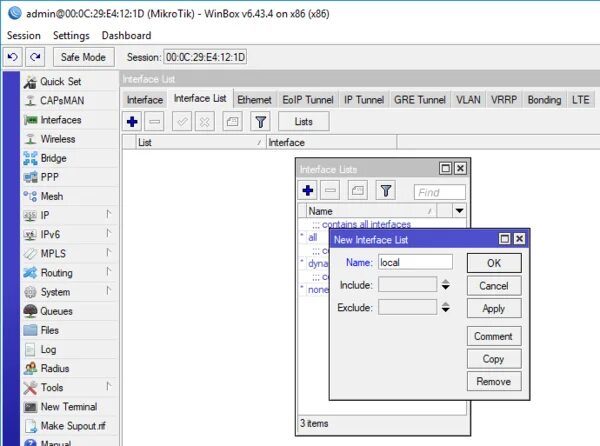The image size is (600, 446).
Task: Expand the System submenu arrow
Action: (109, 291)
